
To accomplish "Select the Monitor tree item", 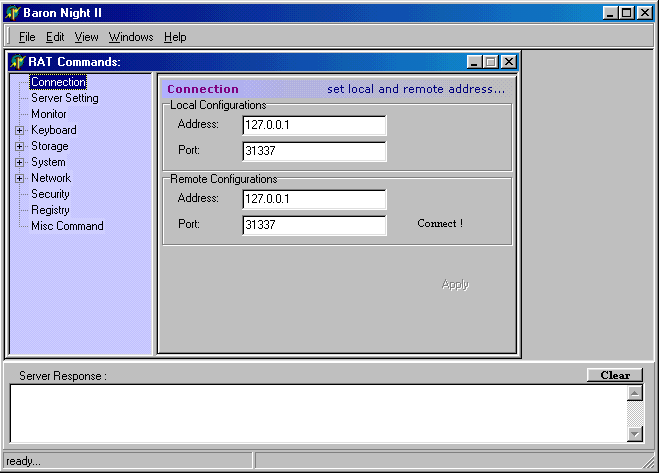I will (x=49, y=114).
